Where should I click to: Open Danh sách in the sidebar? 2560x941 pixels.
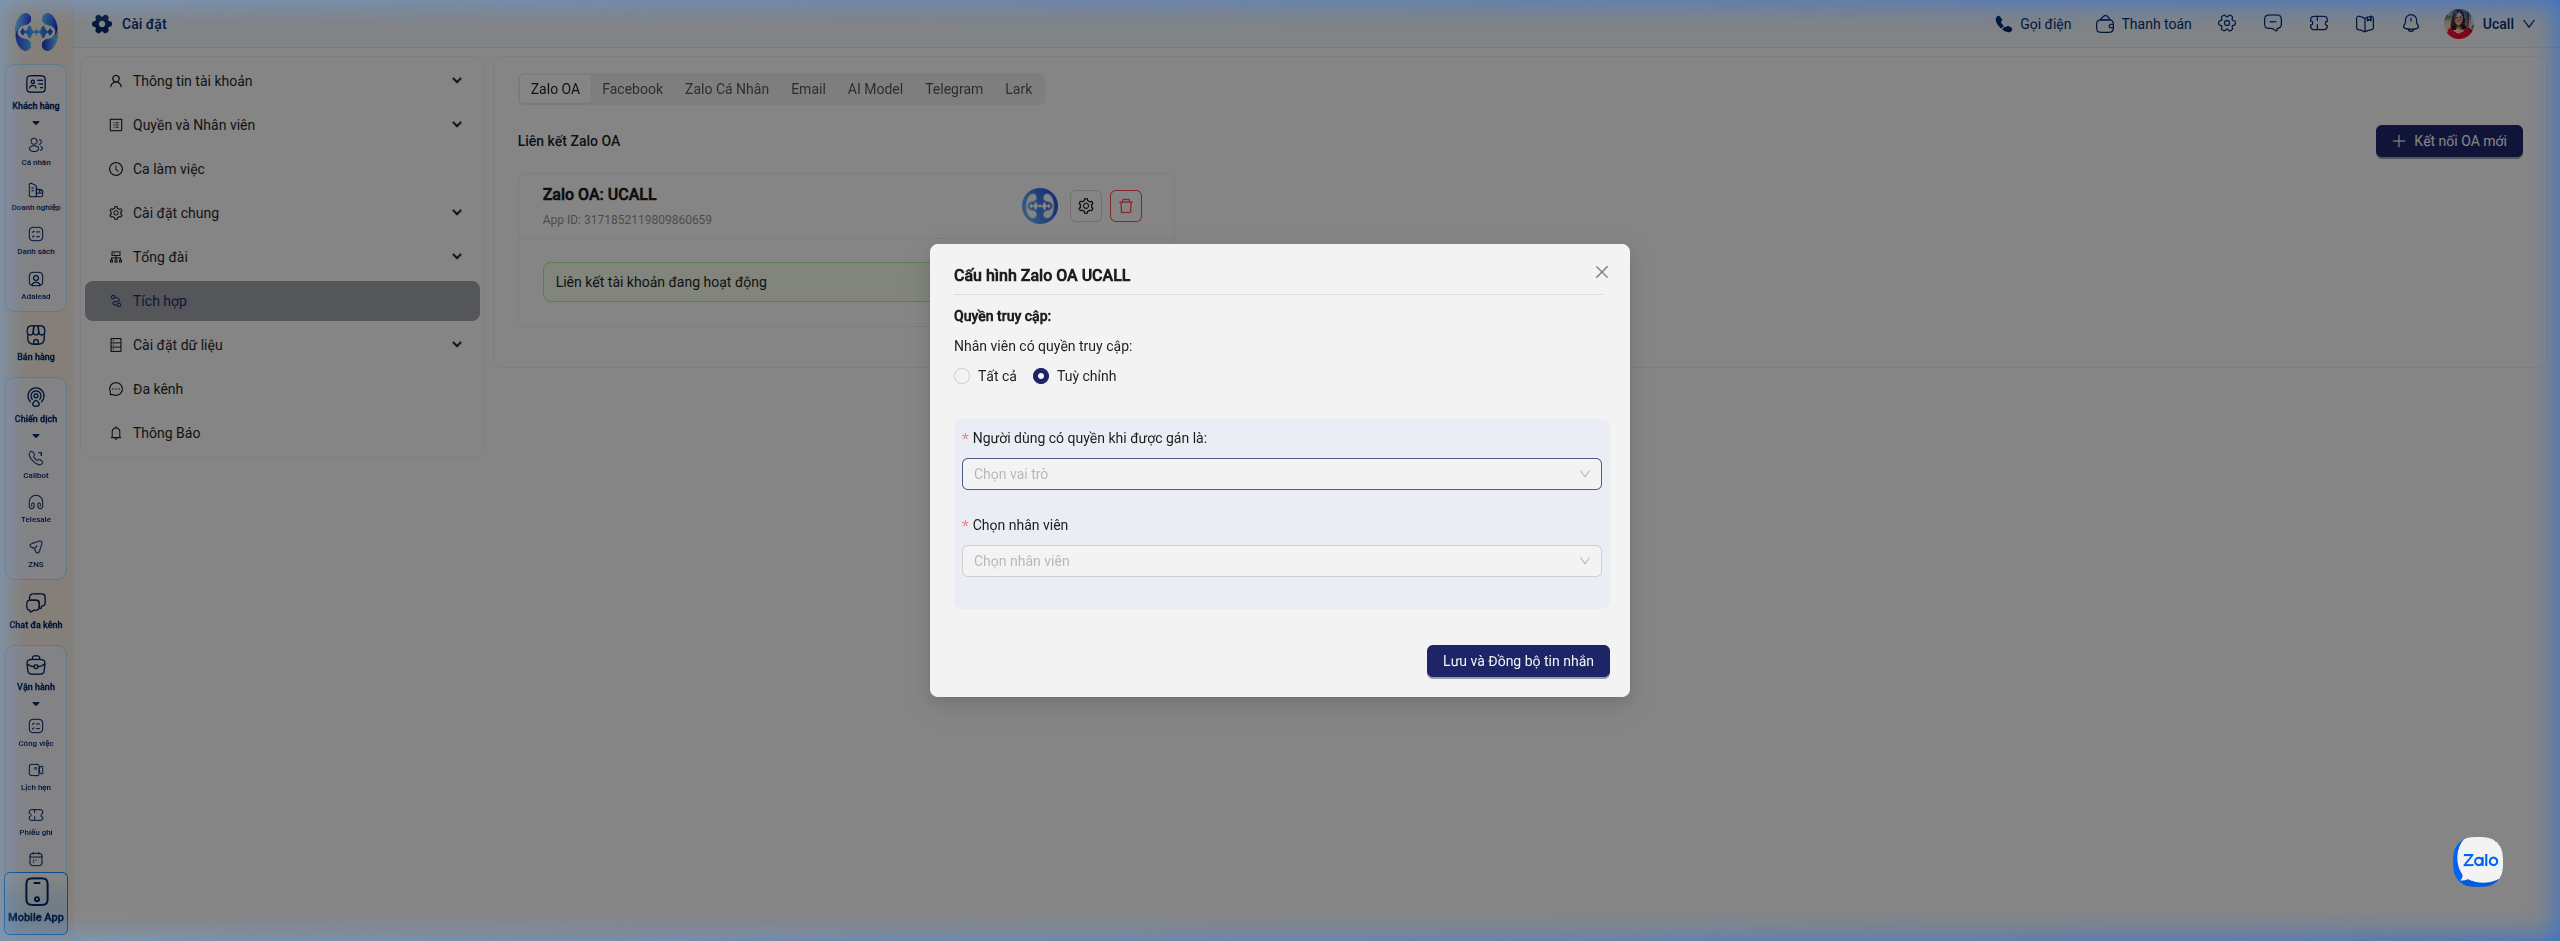click(36, 240)
